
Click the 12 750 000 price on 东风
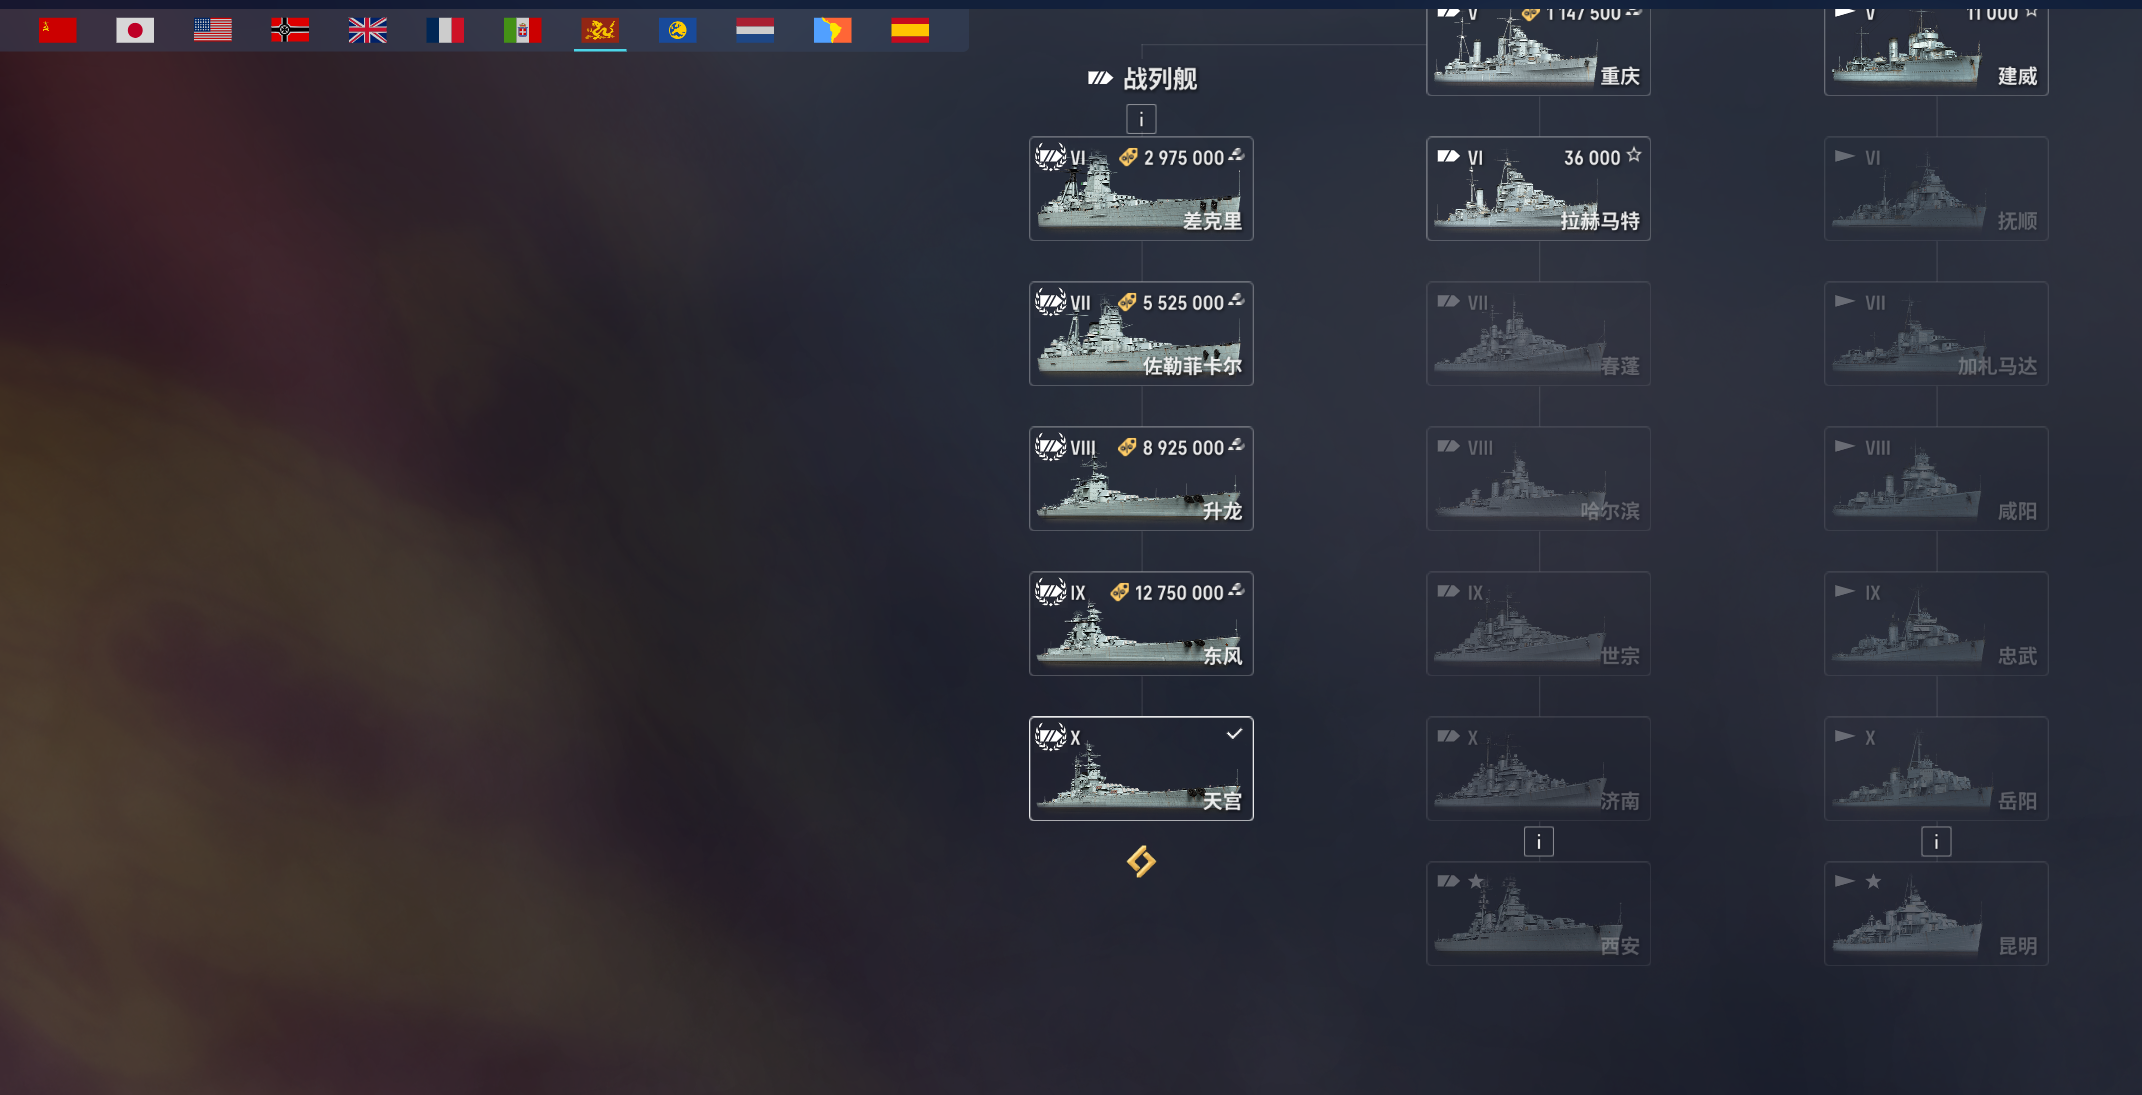pyautogui.click(x=1179, y=593)
